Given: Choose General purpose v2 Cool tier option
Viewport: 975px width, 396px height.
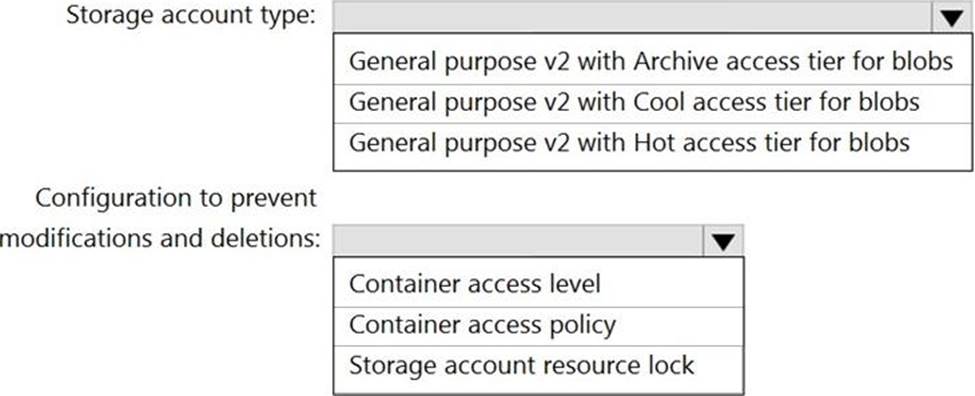Looking at the screenshot, I should click(653, 102).
